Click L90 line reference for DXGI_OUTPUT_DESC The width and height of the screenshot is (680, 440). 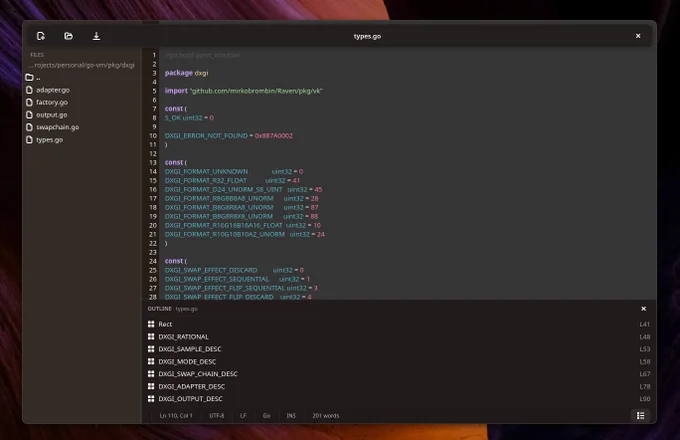(x=644, y=399)
